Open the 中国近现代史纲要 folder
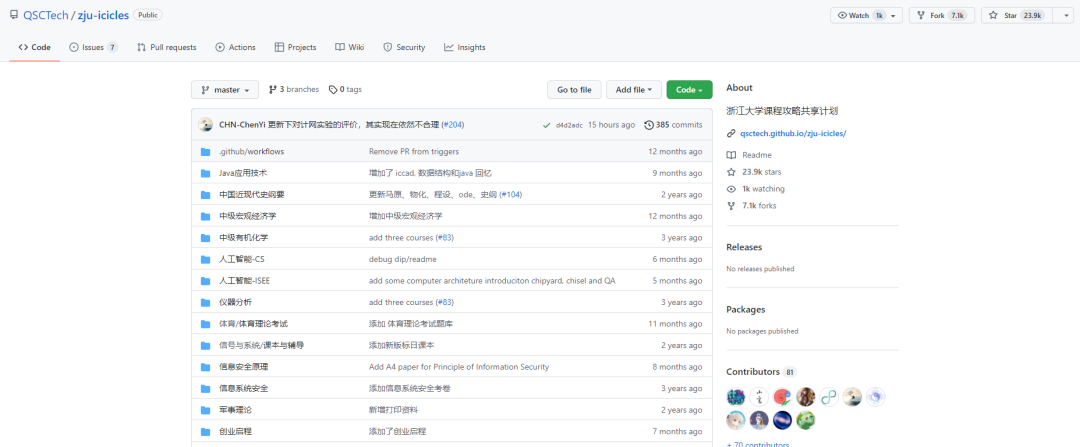Image resolution: width=1080 pixels, height=447 pixels. point(251,195)
